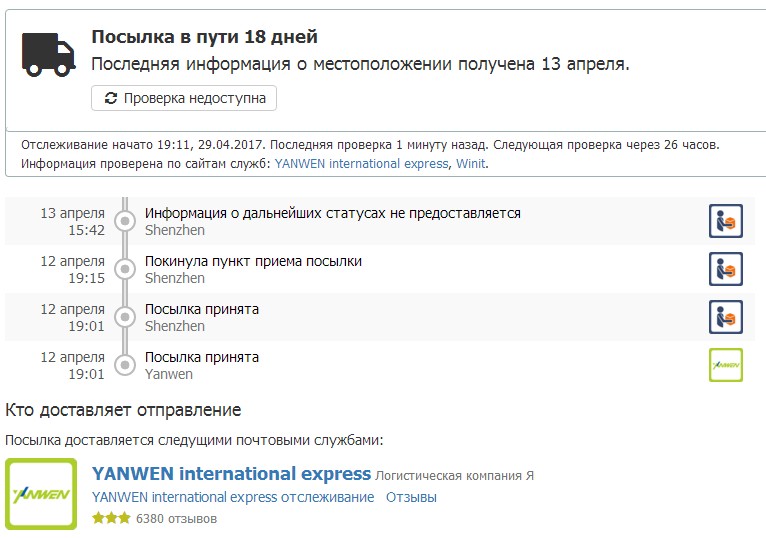Image resolution: width=766 pixels, height=538 pixels.
Task: Click the "6380 отзывов" review count
Action: pyautogui.click(x=176, y=519)
